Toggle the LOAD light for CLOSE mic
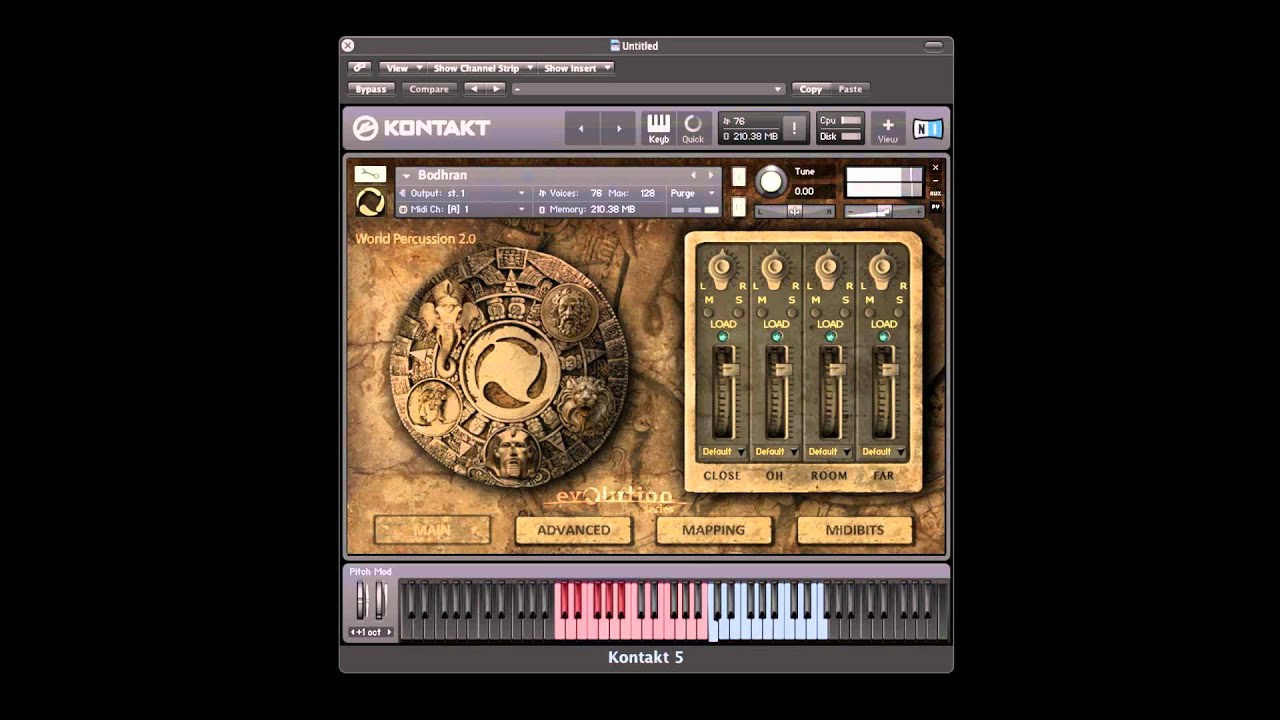 [x=723, y=337]
